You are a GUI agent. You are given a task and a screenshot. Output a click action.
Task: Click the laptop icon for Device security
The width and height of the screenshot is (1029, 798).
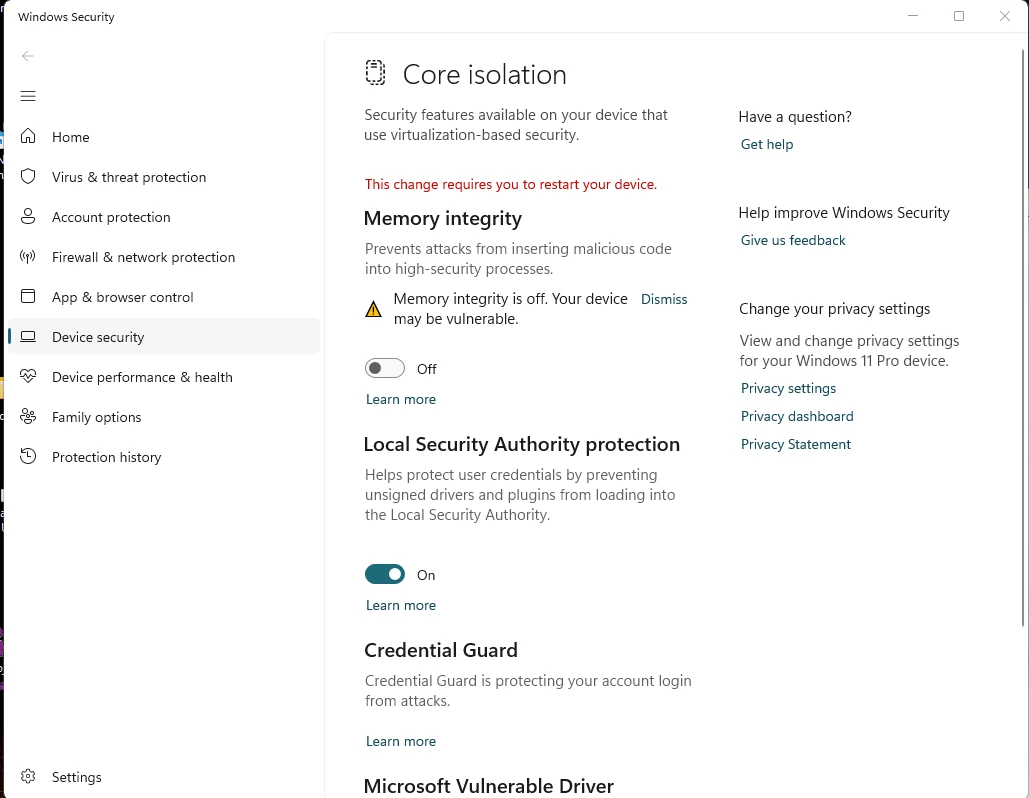(x=28, y=337)
